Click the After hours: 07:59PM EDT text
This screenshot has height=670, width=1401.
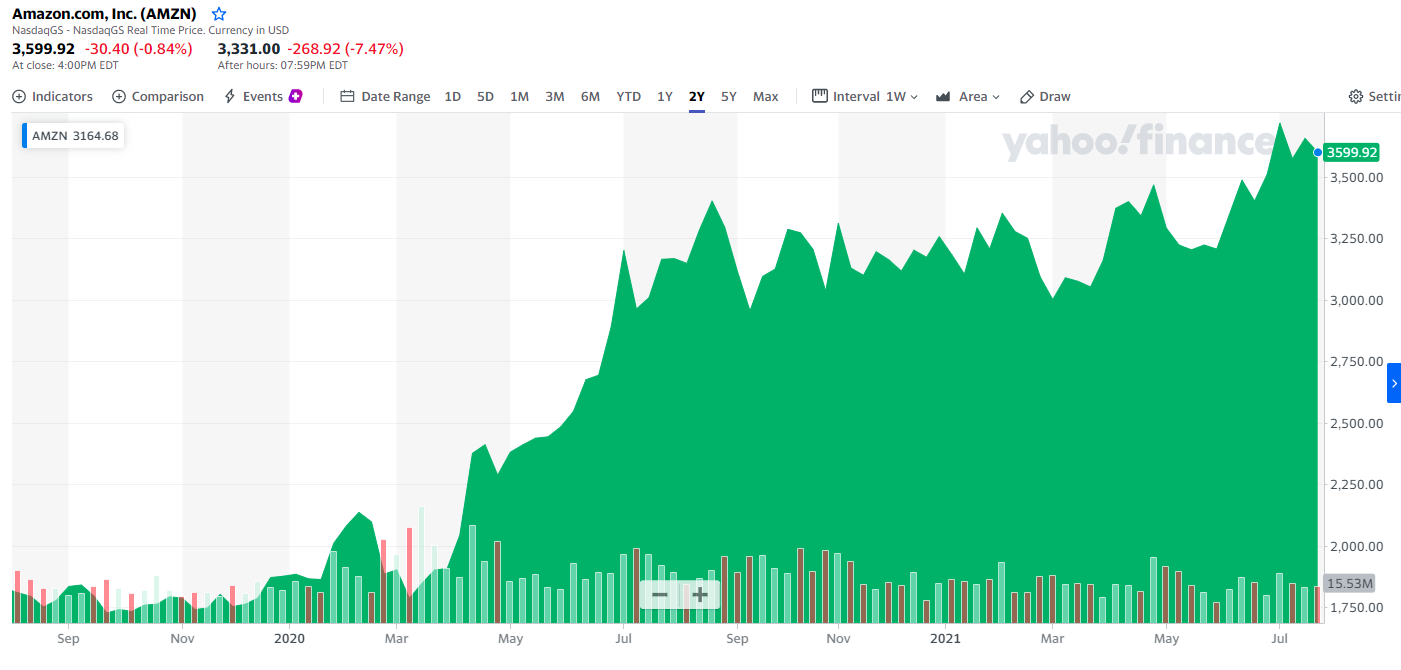pos(283,65)
